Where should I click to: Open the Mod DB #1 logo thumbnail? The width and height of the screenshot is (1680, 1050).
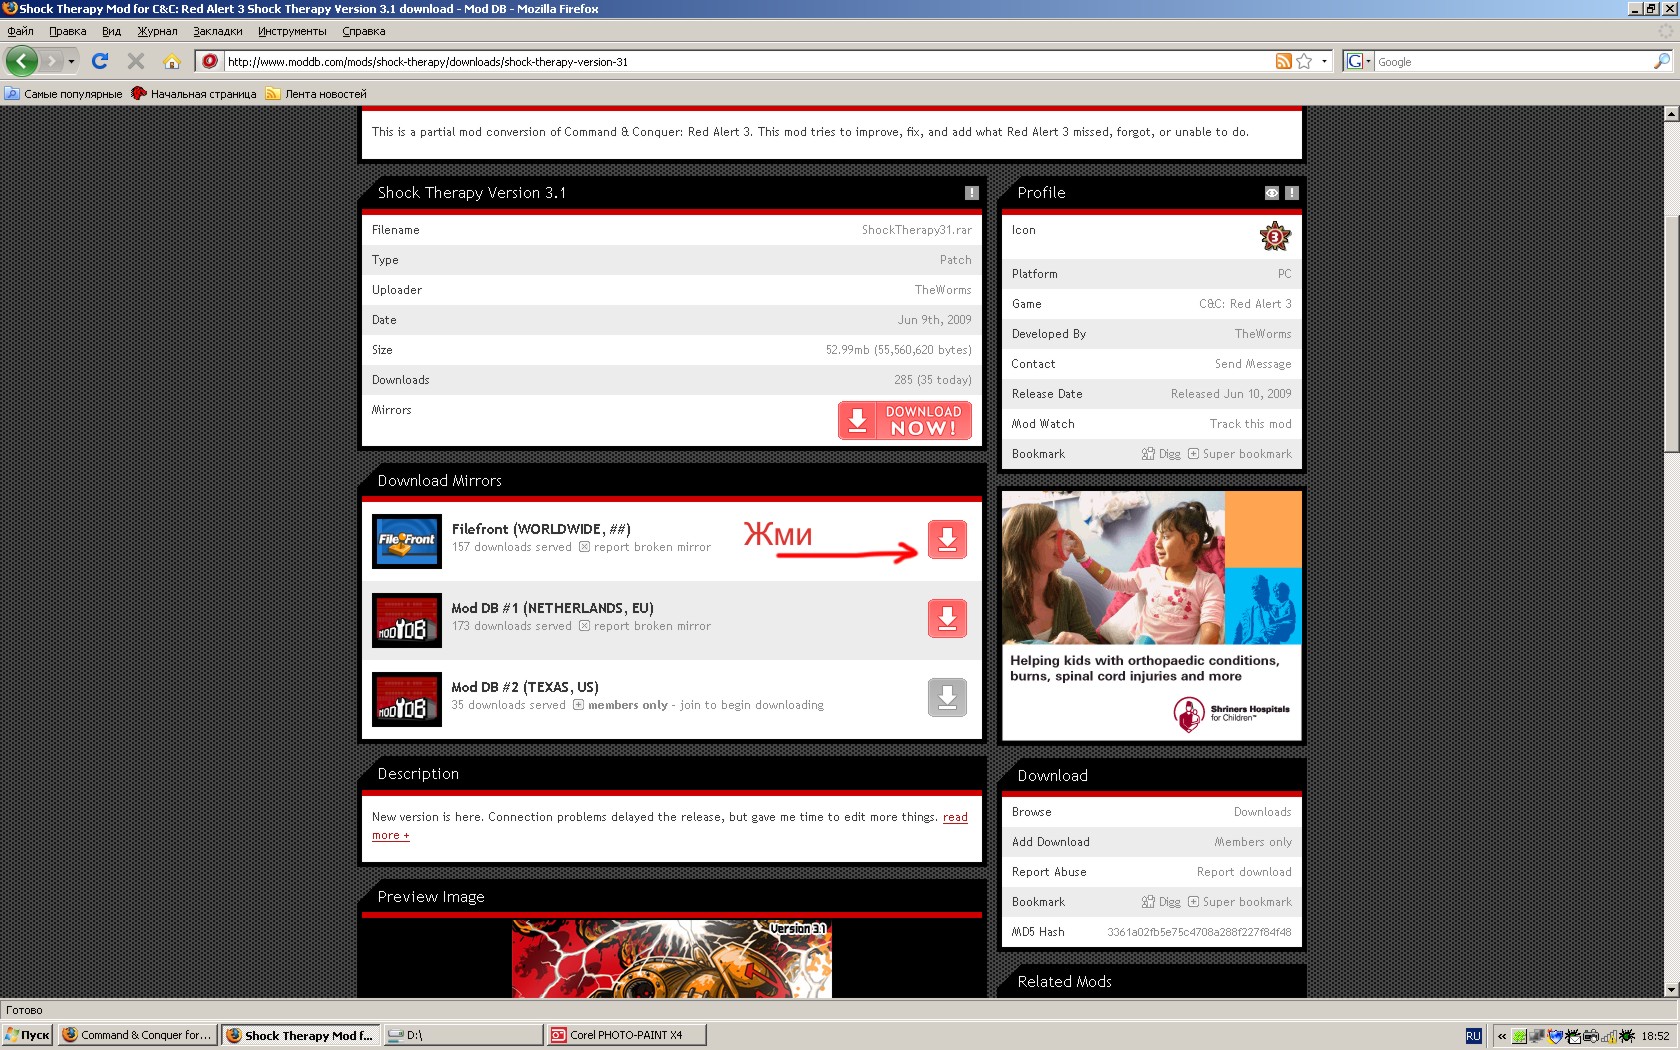(407, 620)
